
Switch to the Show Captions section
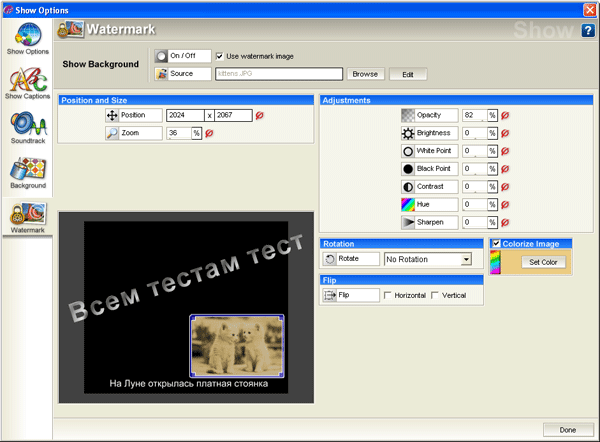point(28,83)
